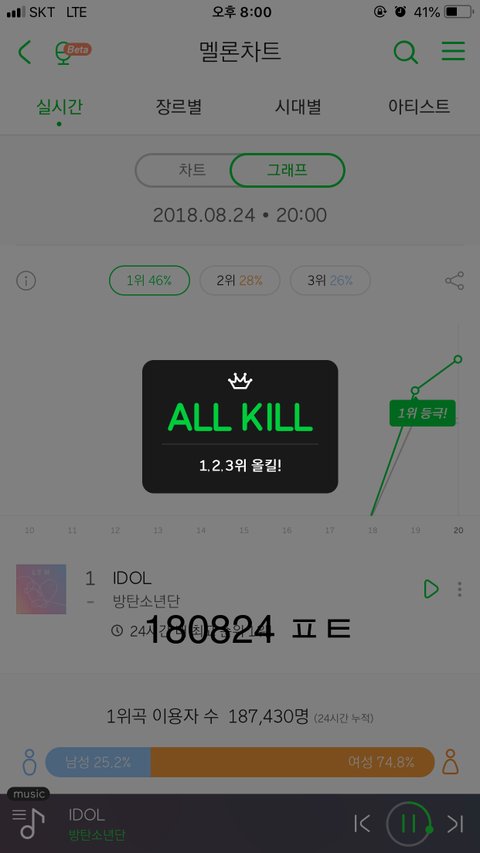Tap the green back arrow
This screenshot has width=480, height=853.
(24, 52)
